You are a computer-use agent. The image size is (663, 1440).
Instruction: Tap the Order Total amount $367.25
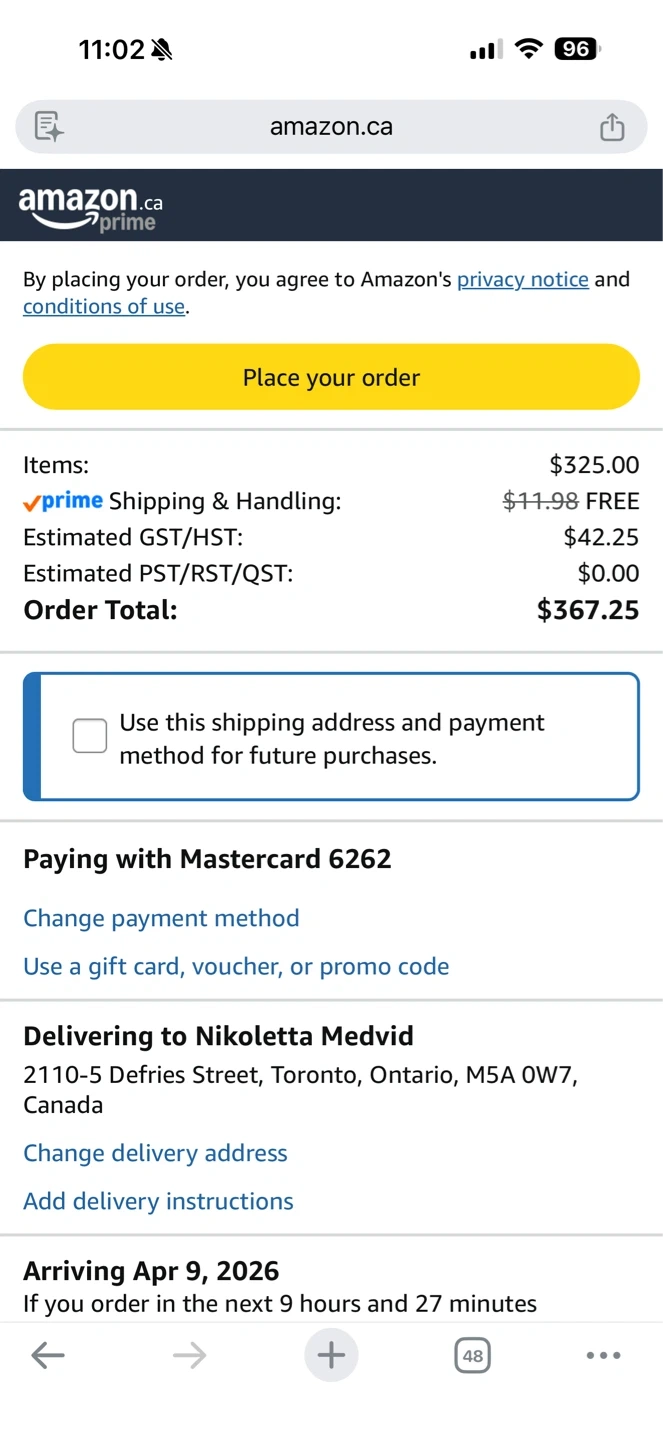(588, 610)
